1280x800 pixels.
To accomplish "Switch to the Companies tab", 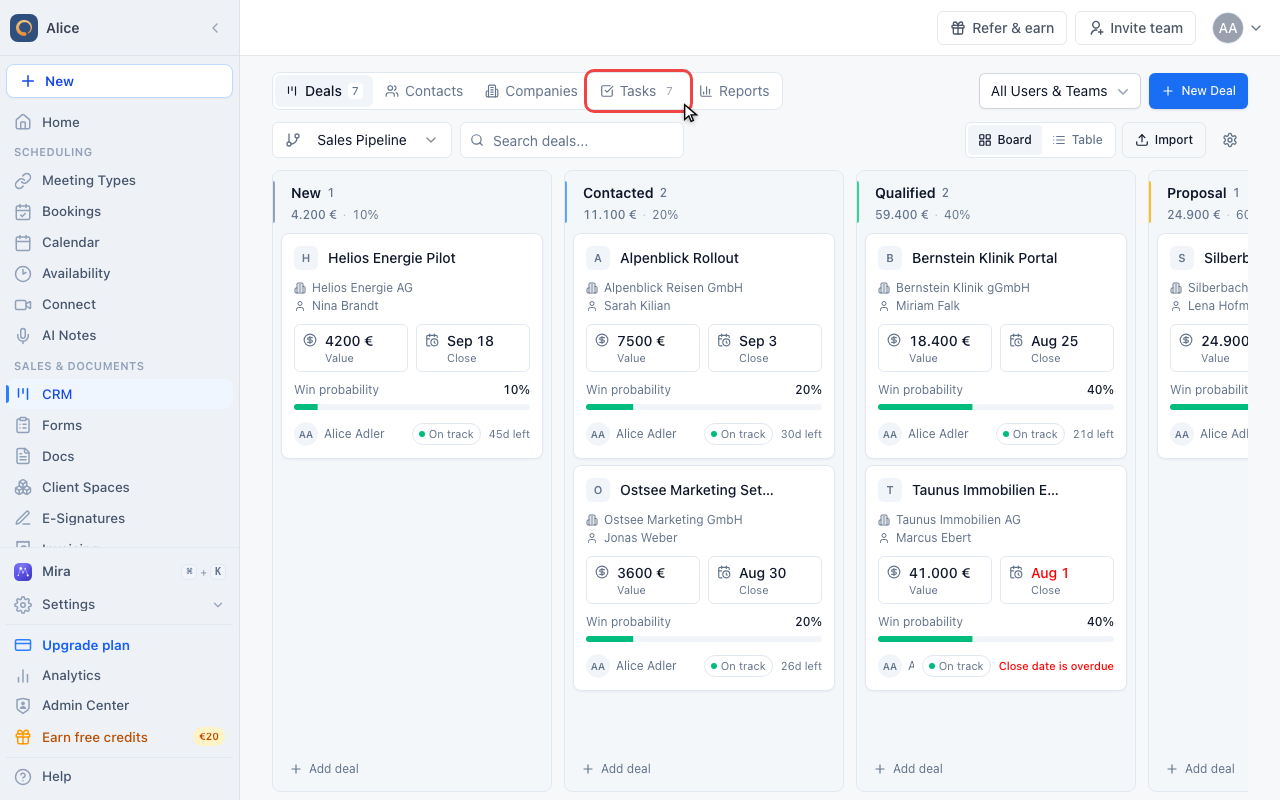I will click(531, 91).
